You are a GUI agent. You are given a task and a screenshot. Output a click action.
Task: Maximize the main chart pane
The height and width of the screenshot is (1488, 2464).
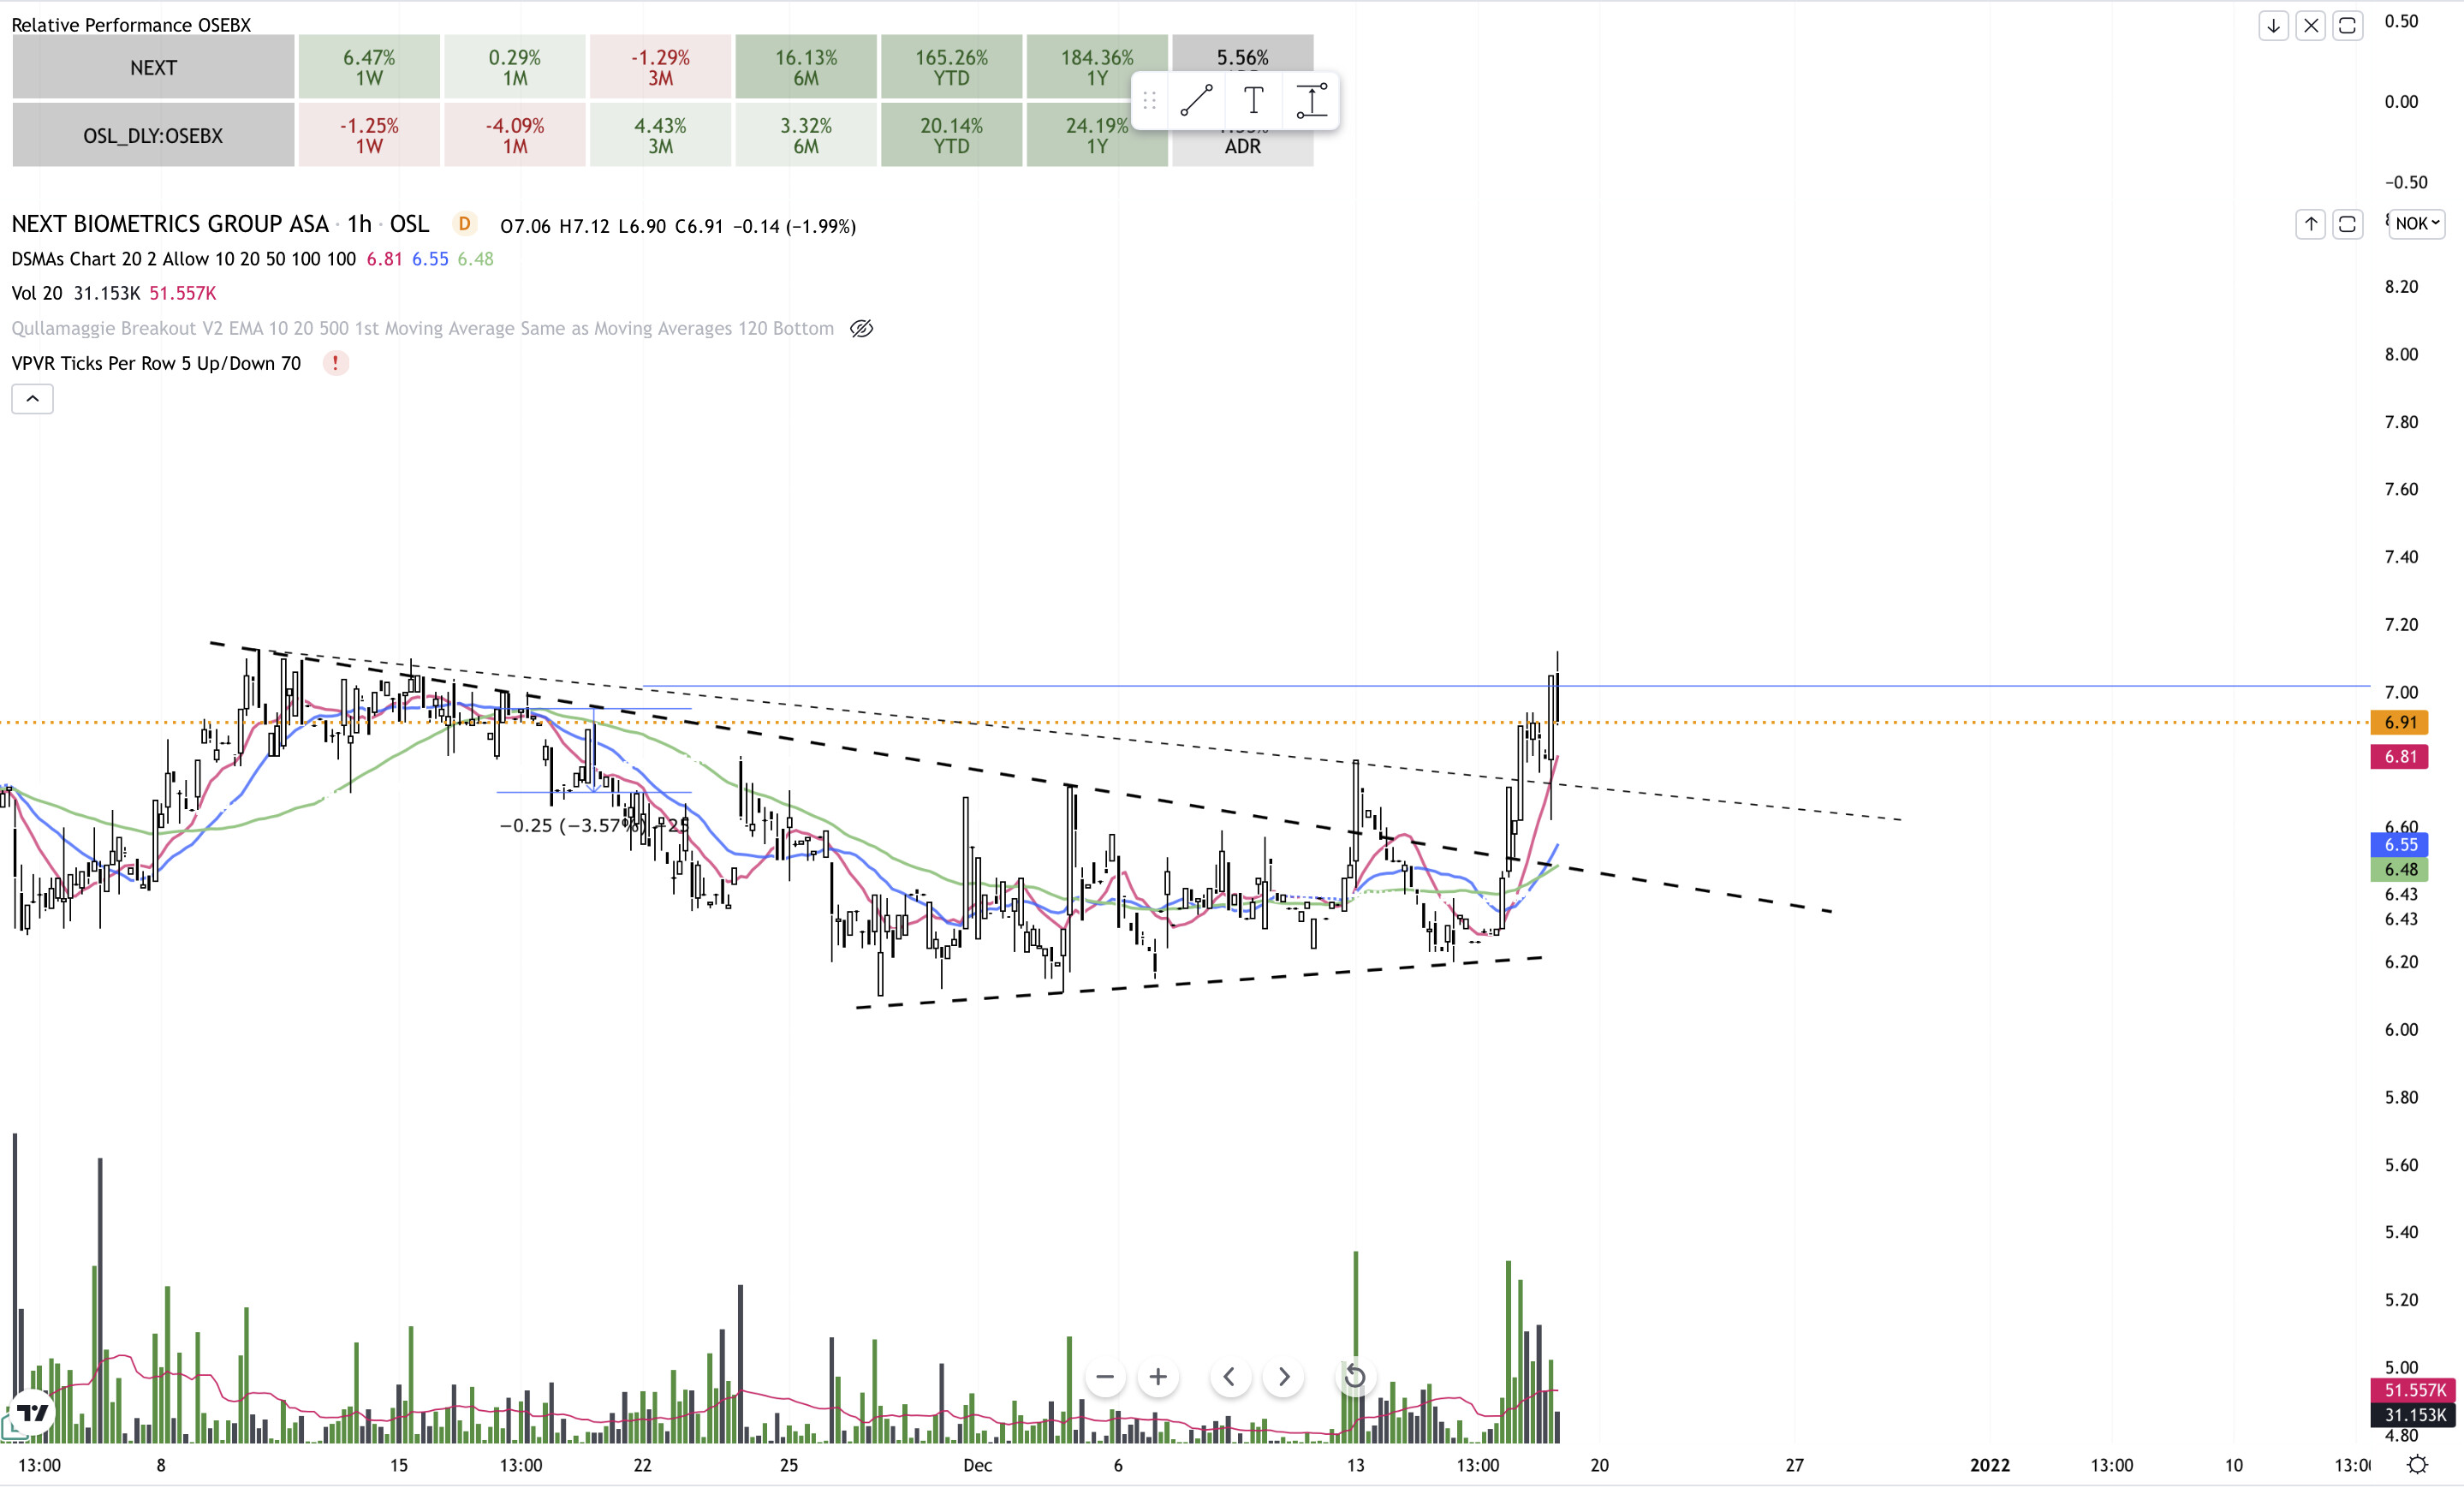[x=2347, y=224]
